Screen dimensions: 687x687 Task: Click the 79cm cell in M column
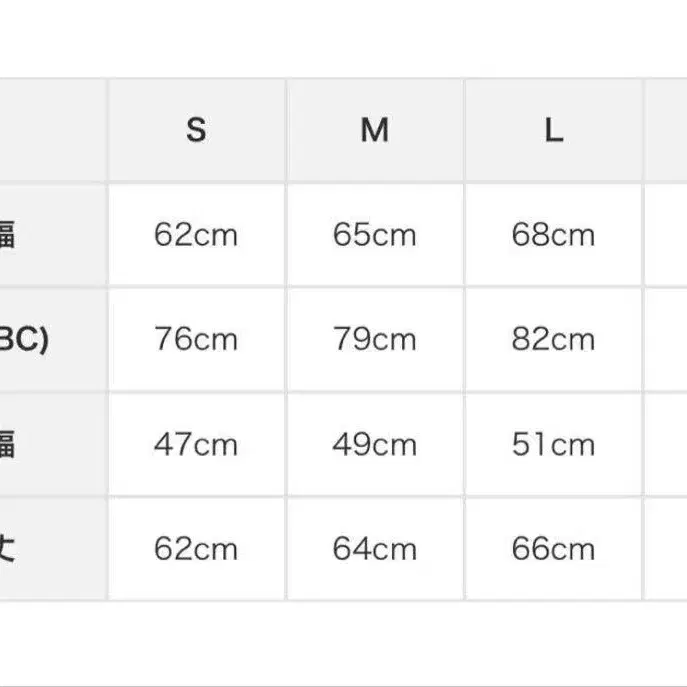click(374, 340)
